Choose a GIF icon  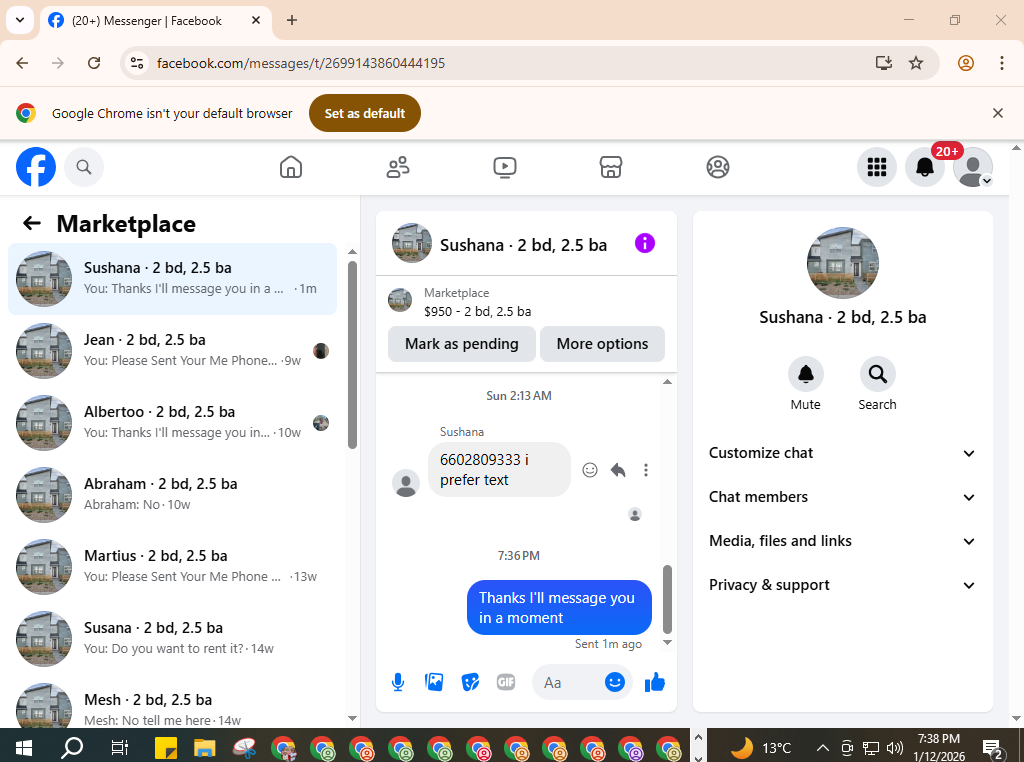click(506, 682)
